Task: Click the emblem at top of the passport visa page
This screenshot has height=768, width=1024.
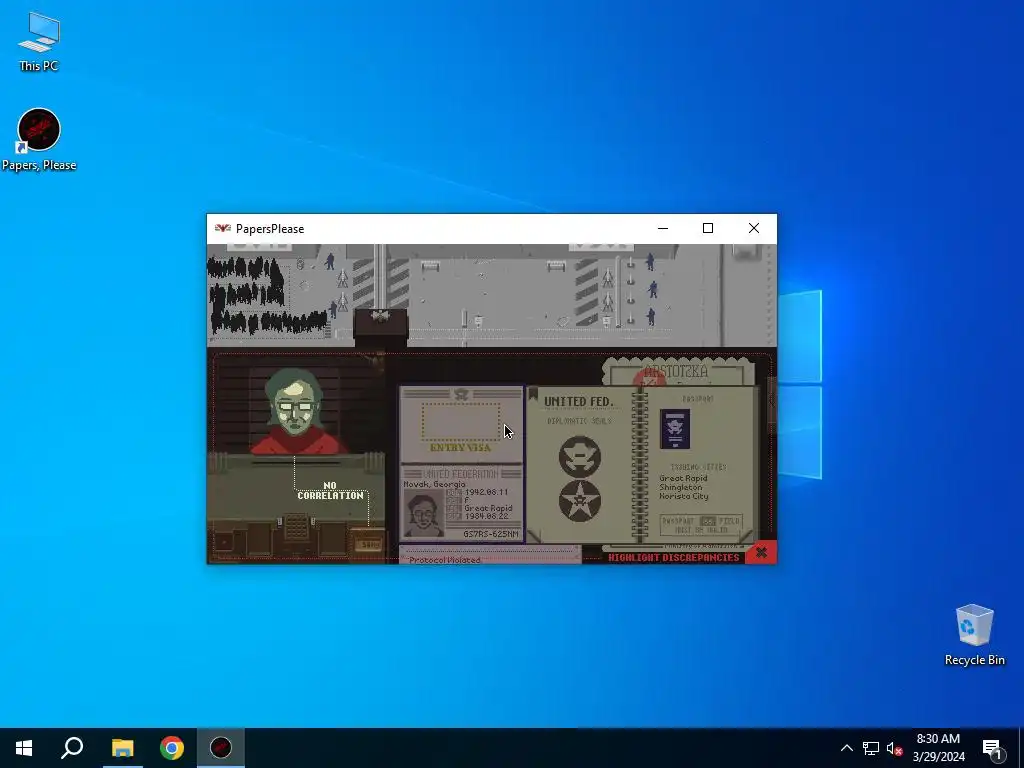Action: tap(461, 394)
